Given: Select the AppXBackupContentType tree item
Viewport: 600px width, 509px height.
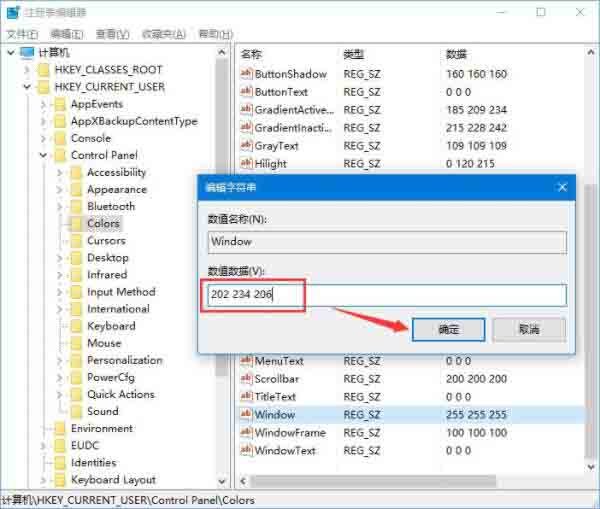Looking at the screenshot, I should pyautogui.click(x=134, y=121).
